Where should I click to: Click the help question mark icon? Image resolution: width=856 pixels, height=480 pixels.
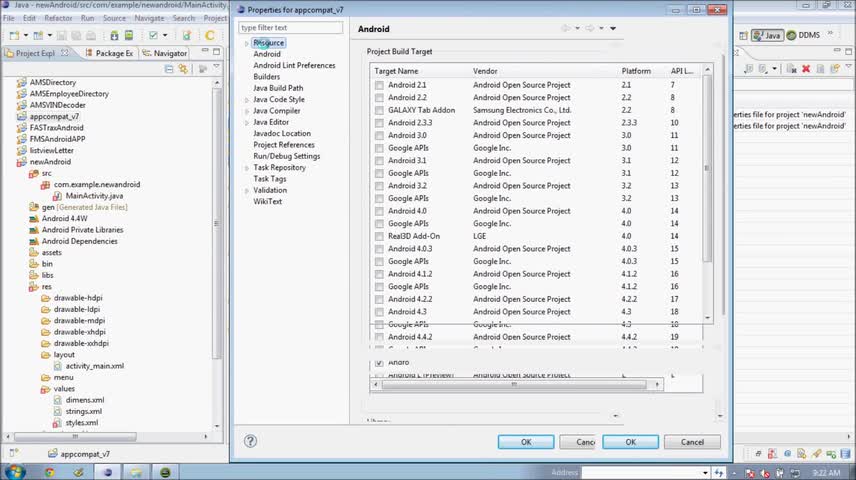tap(250, 441)
